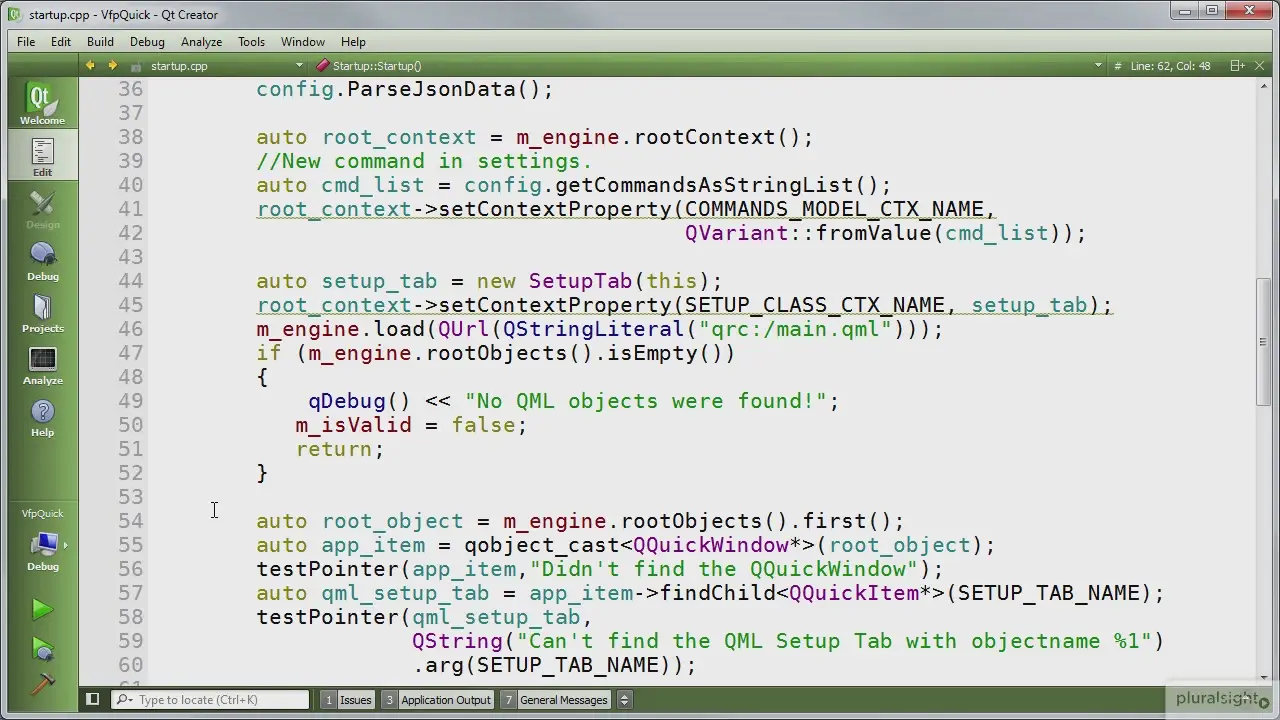1280x720 pixels.
Task: Click the Line 62, Col 48 indicator
Action: click(x=1170, y=66)
